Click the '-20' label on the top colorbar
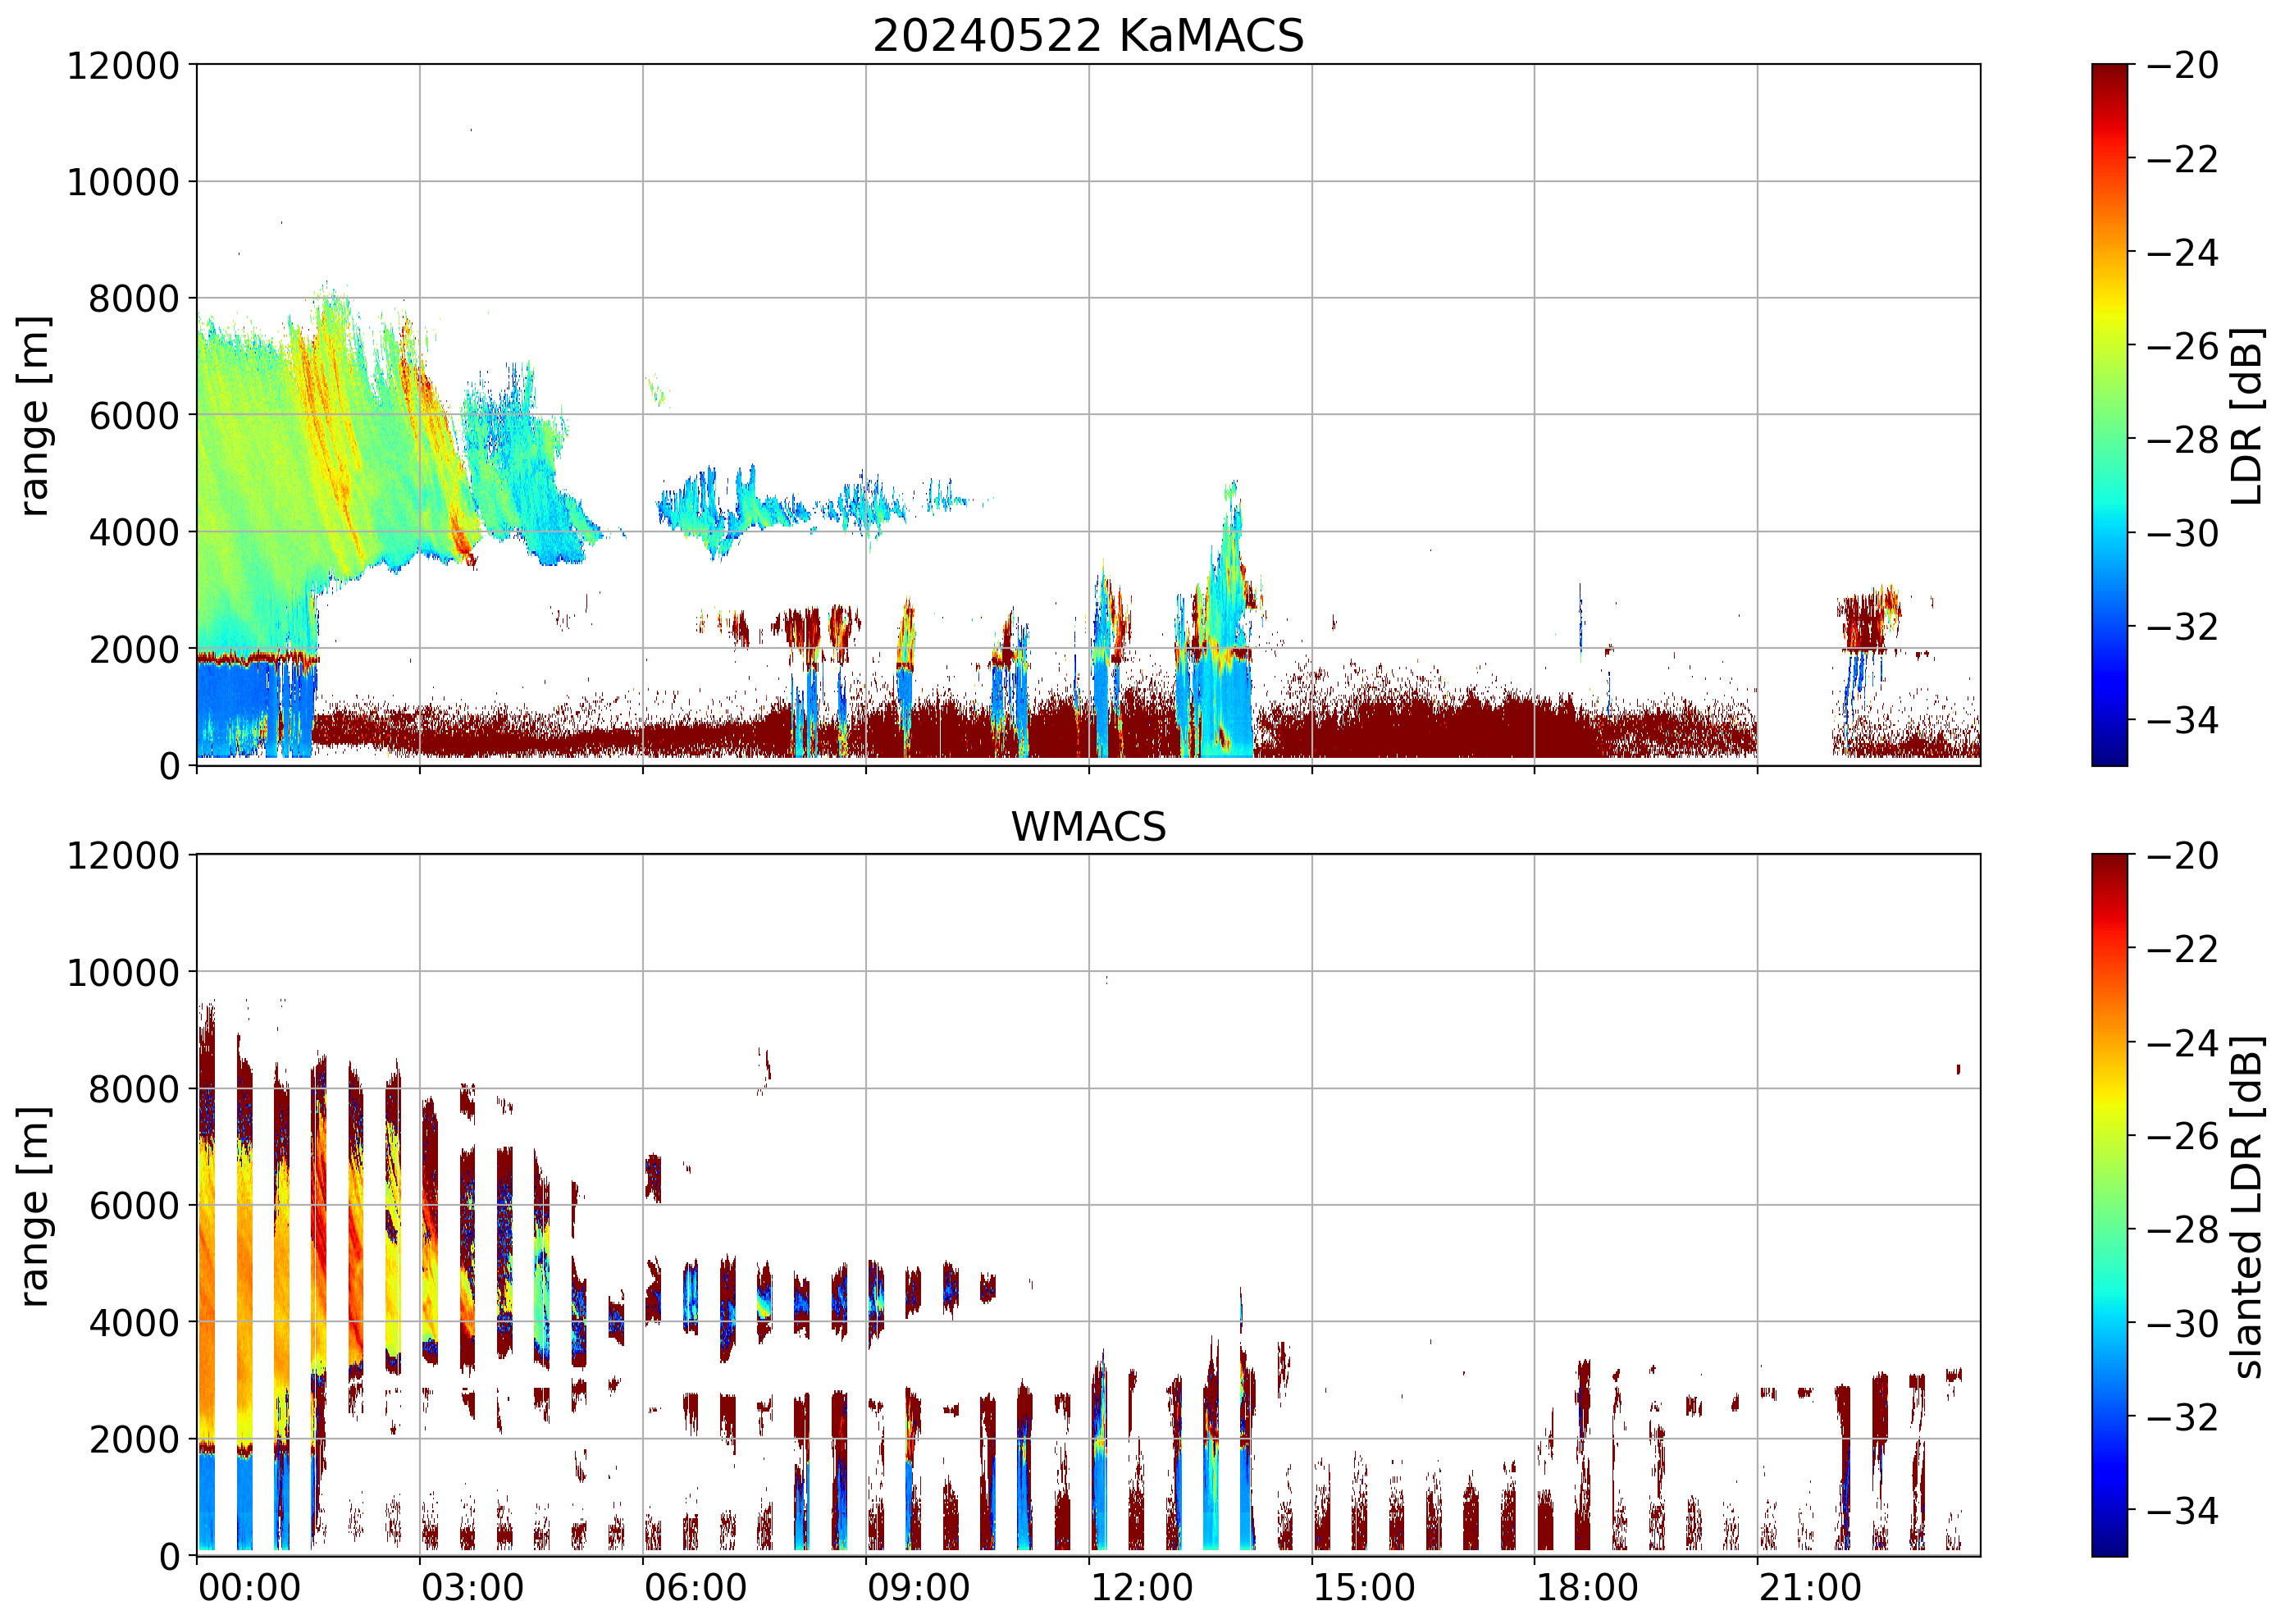This screenshot has width=2285, height=1624. (x=2182, y=66)
